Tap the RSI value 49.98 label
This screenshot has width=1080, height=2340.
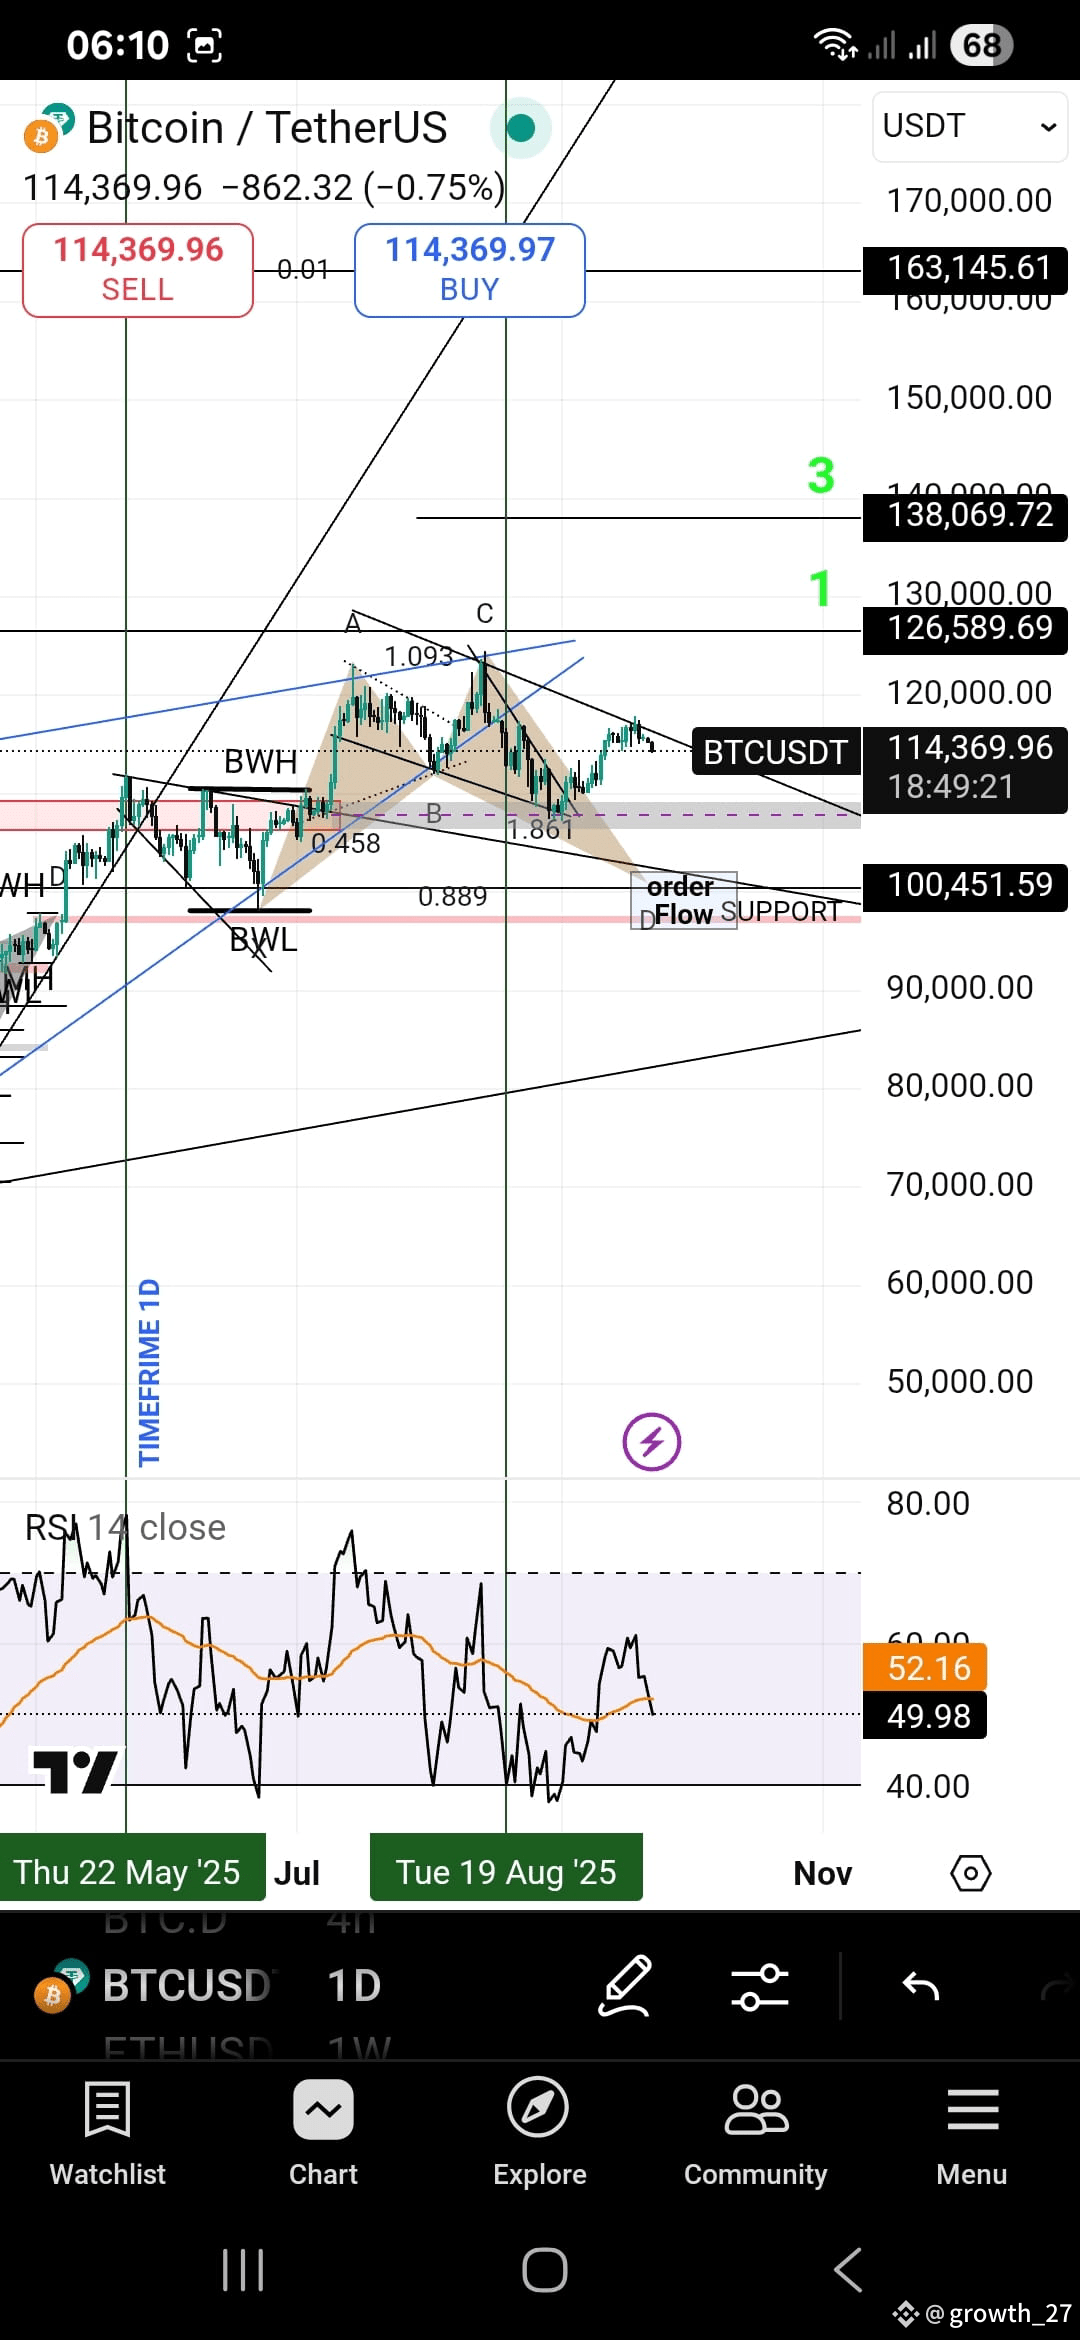(x=925, y=1716)
